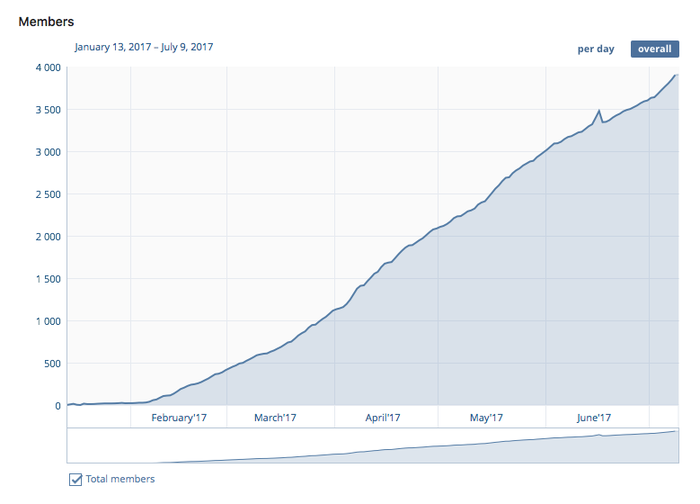Click the 4 000 y-axis value
The image size is (700, 504).
tap(48, 68)
